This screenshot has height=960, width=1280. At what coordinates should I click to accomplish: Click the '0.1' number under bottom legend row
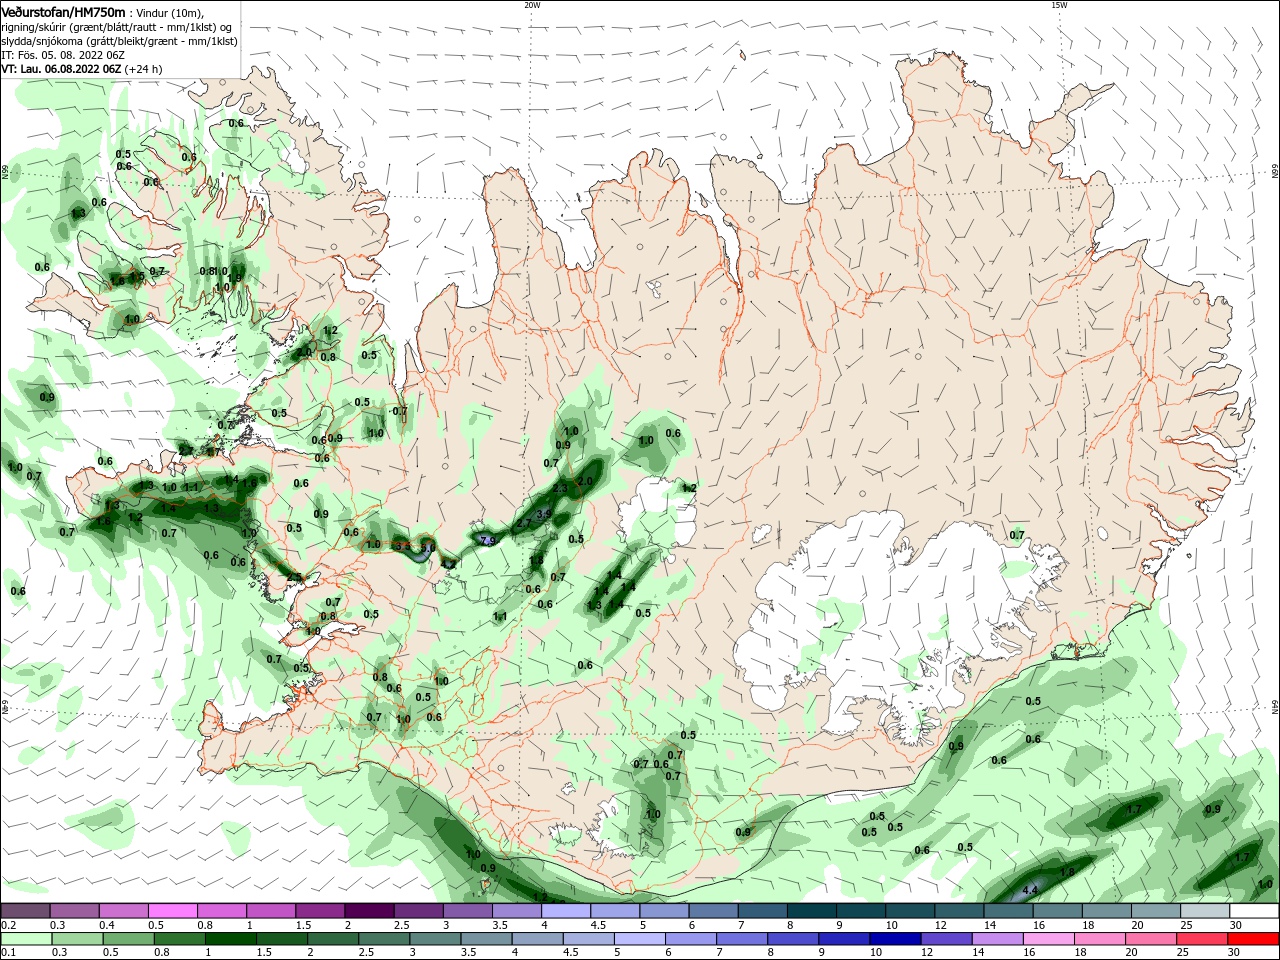point(9,953)
